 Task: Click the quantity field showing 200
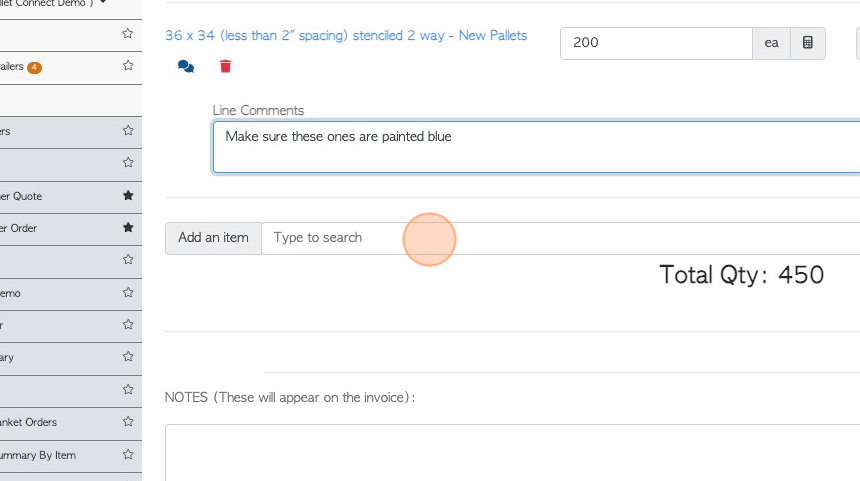[x=655, y=43]
